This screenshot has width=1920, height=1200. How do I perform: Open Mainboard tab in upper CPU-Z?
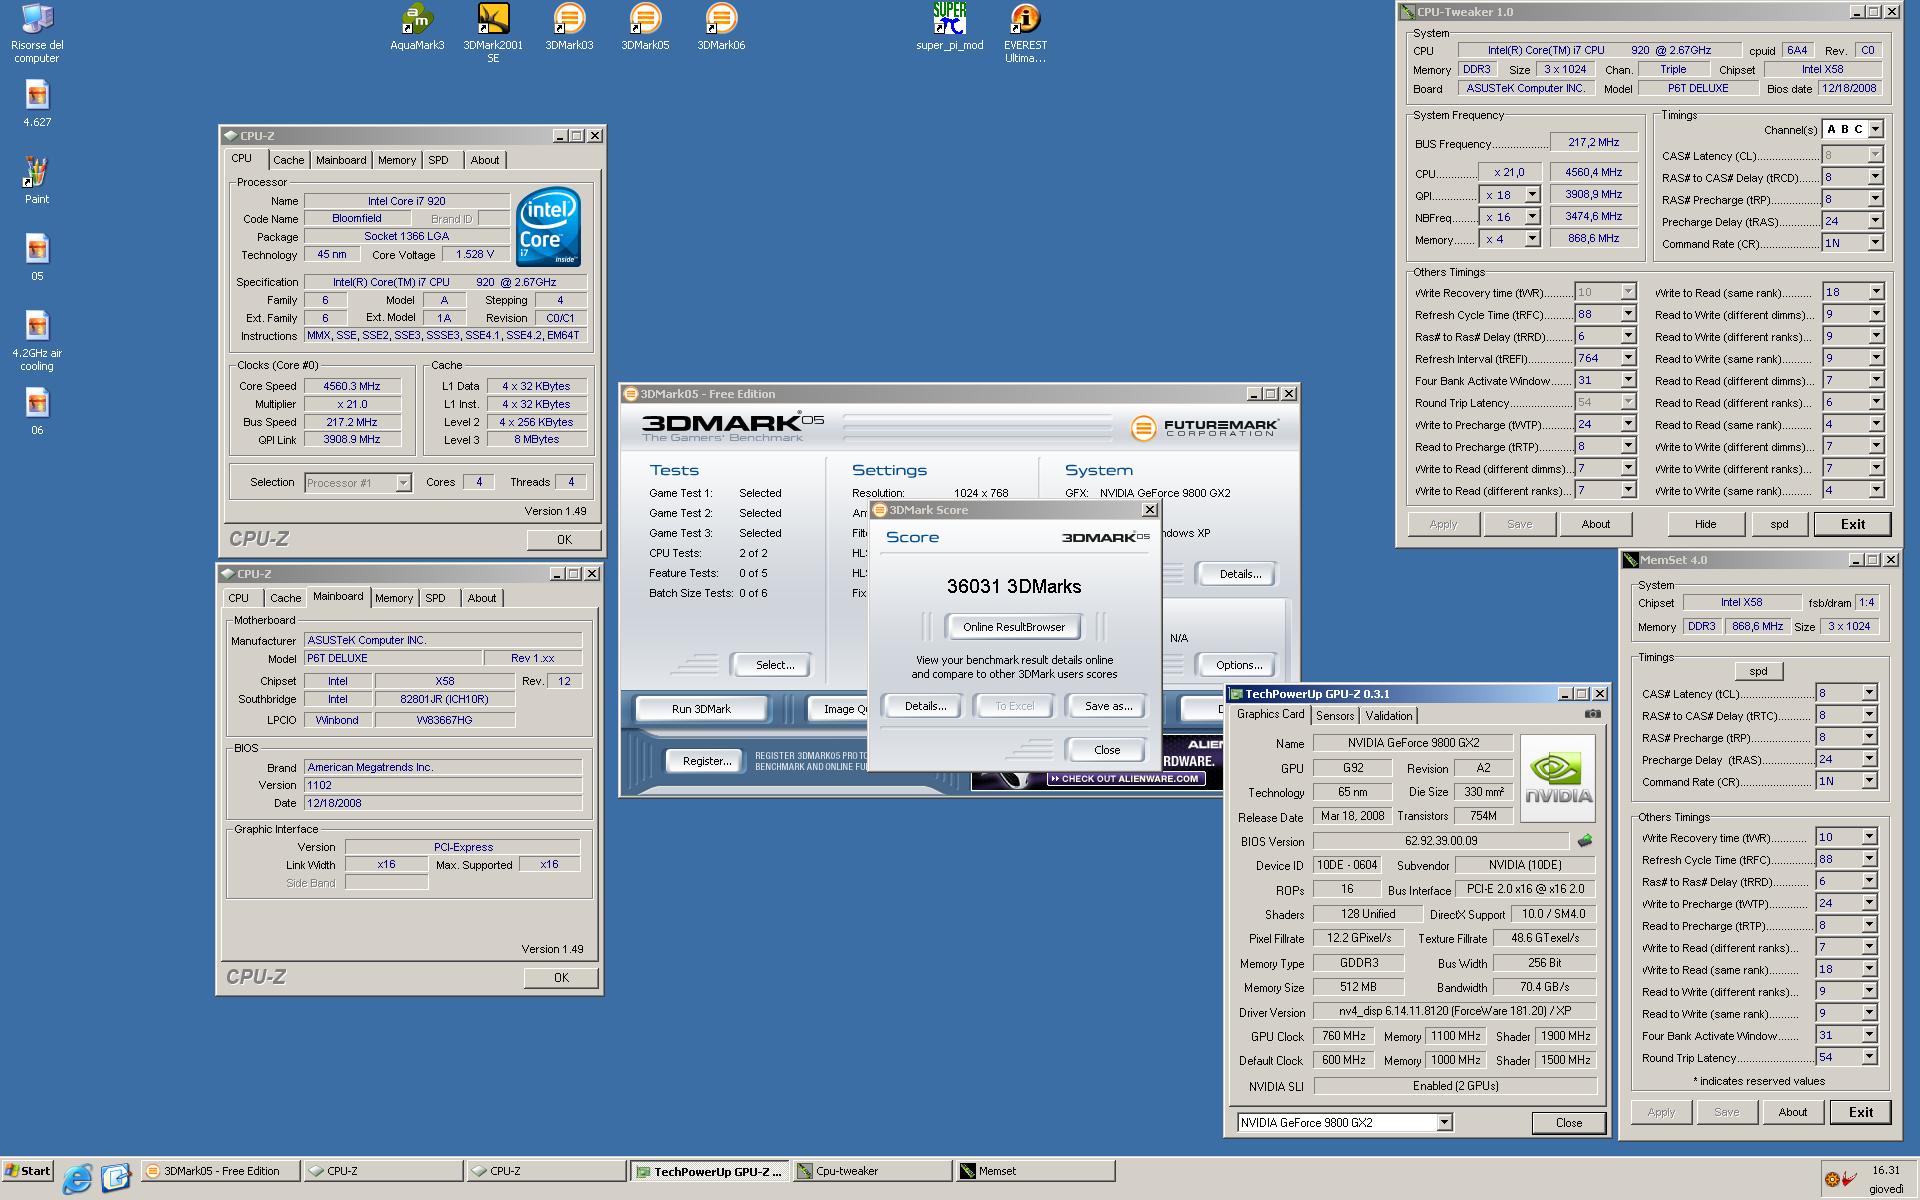click(x=341, y=160)
